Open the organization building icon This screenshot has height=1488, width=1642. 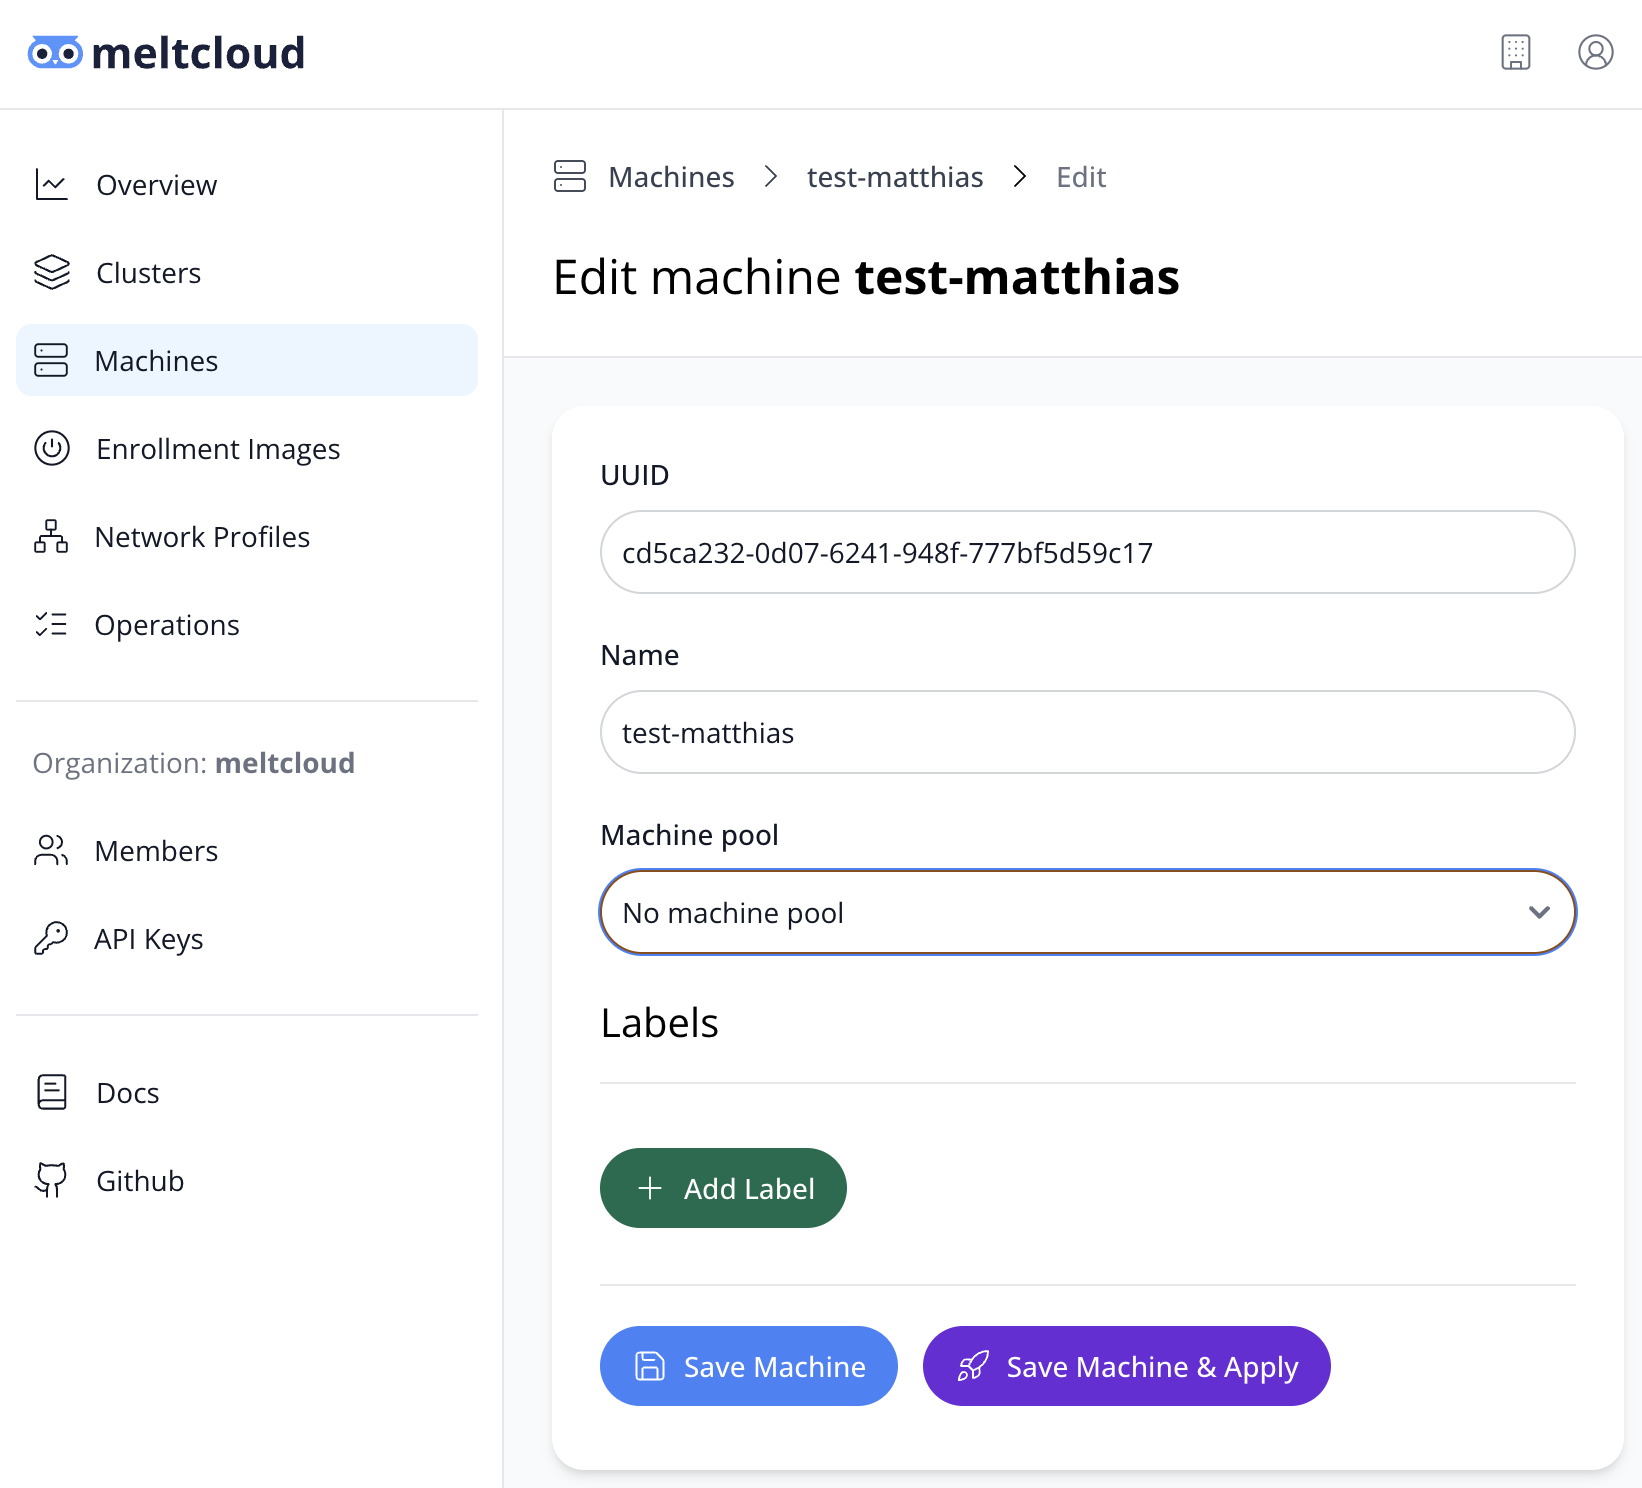1515,52
